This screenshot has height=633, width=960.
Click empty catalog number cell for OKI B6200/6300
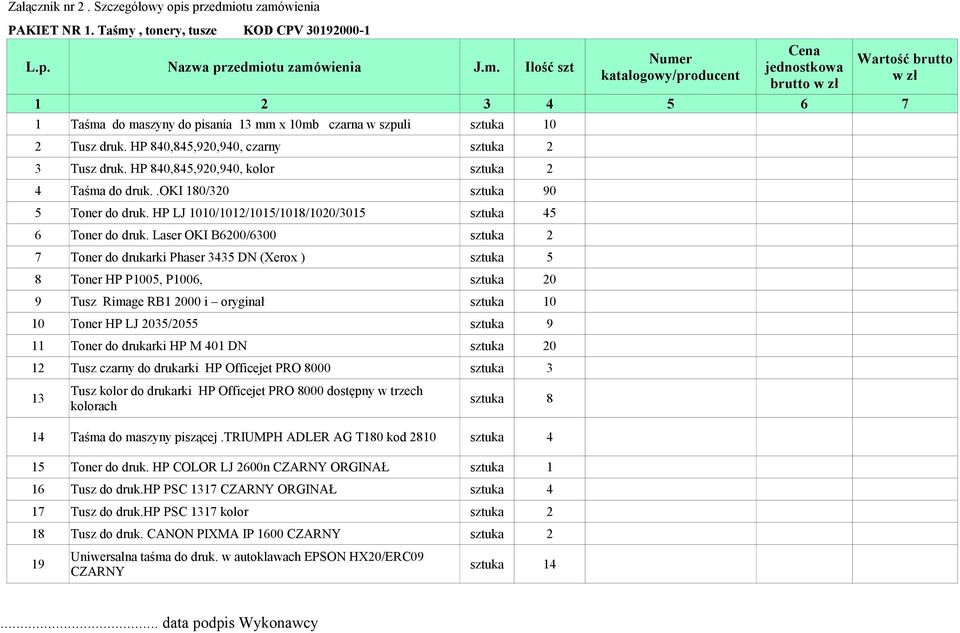[670, 235]
